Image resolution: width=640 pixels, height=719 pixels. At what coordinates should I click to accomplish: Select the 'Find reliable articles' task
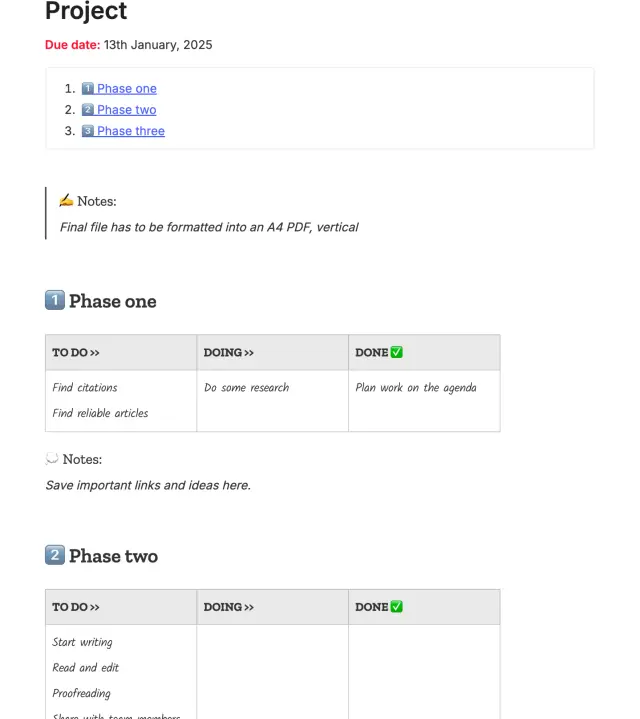(100, 413)
